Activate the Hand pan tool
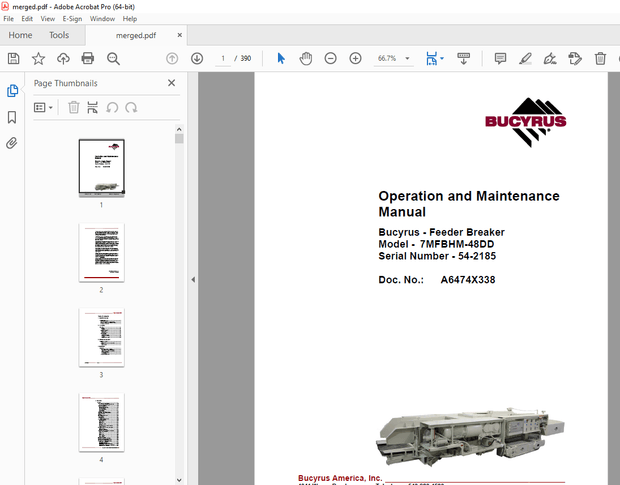The width and height of the screenshot is (620, 485). [x=306, y=59]
